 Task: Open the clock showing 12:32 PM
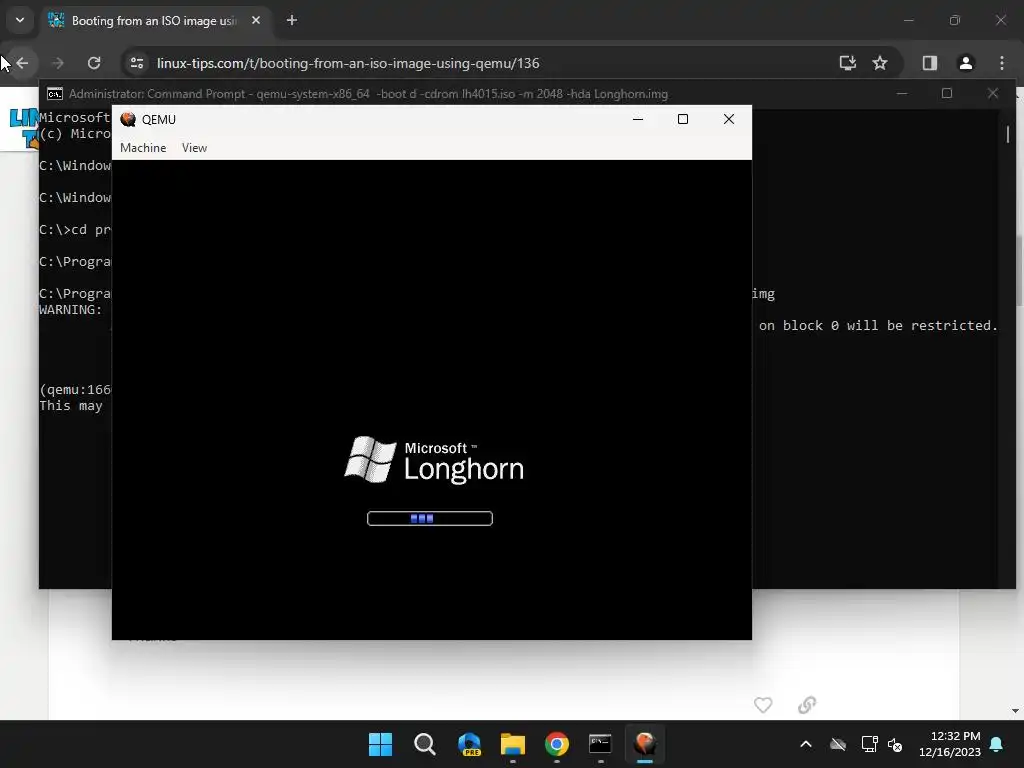(x=950, y=744)
